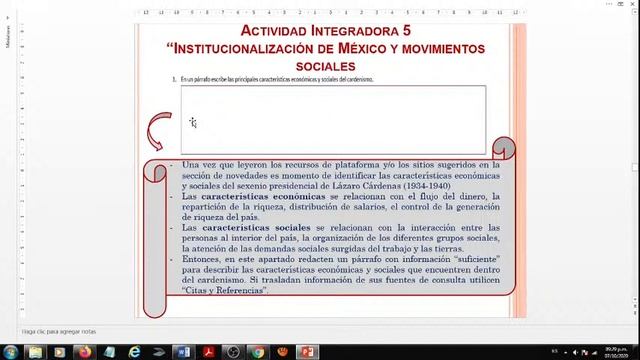The width and height of the screenshot is (640, 360).
Task: Open the Windows Start menu
Action: click(x=10, y=352)
